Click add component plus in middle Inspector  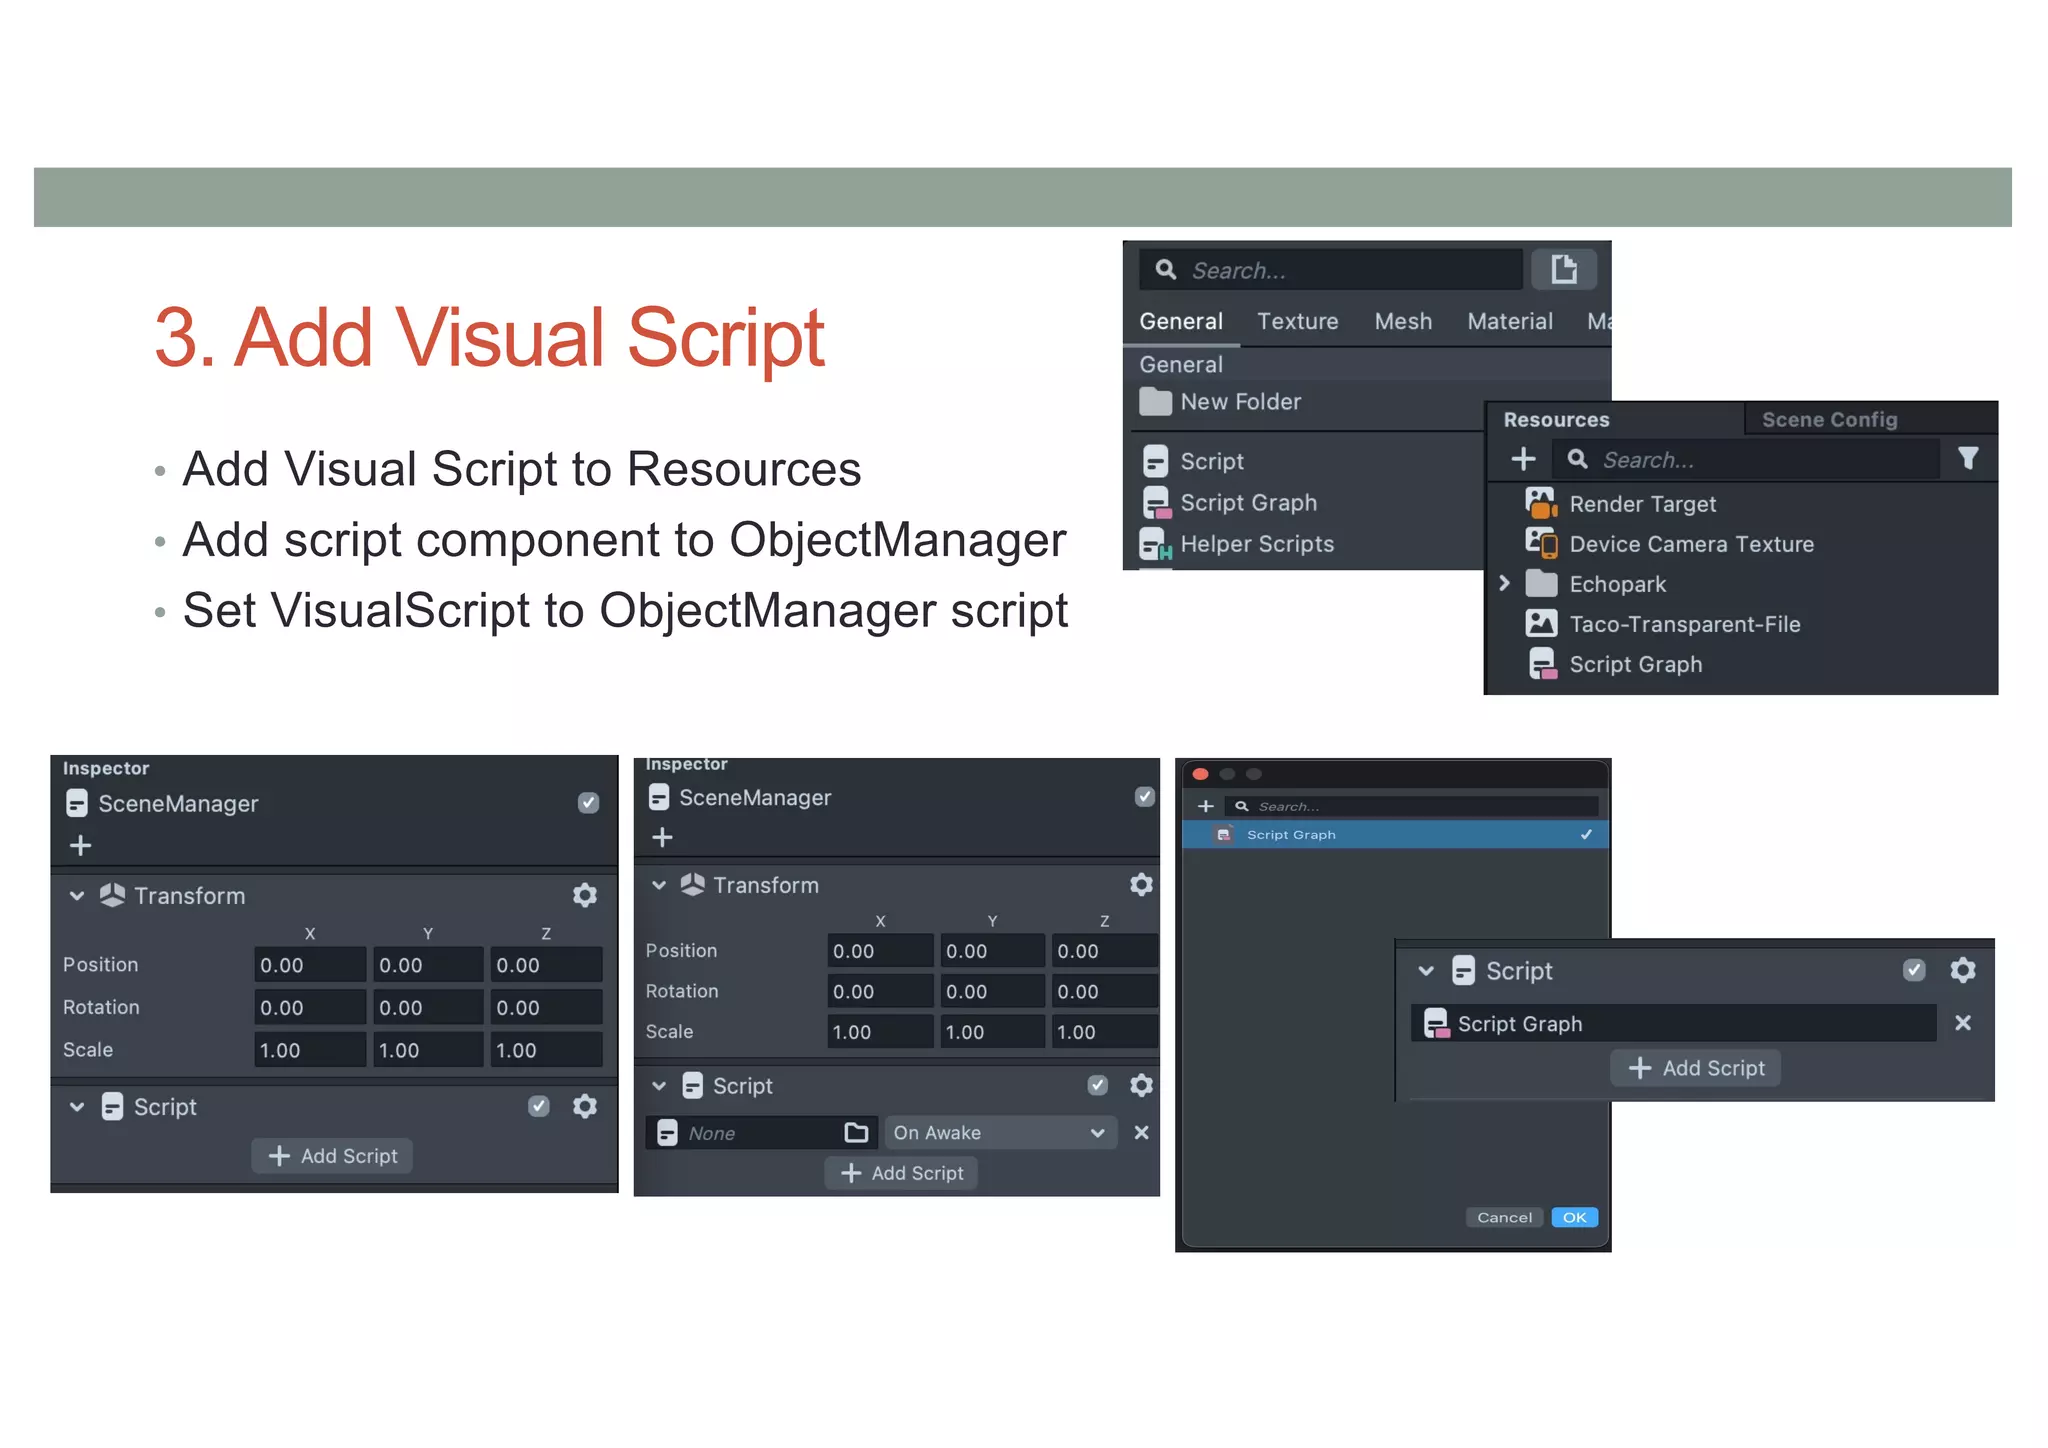click(x=662, y=837)
